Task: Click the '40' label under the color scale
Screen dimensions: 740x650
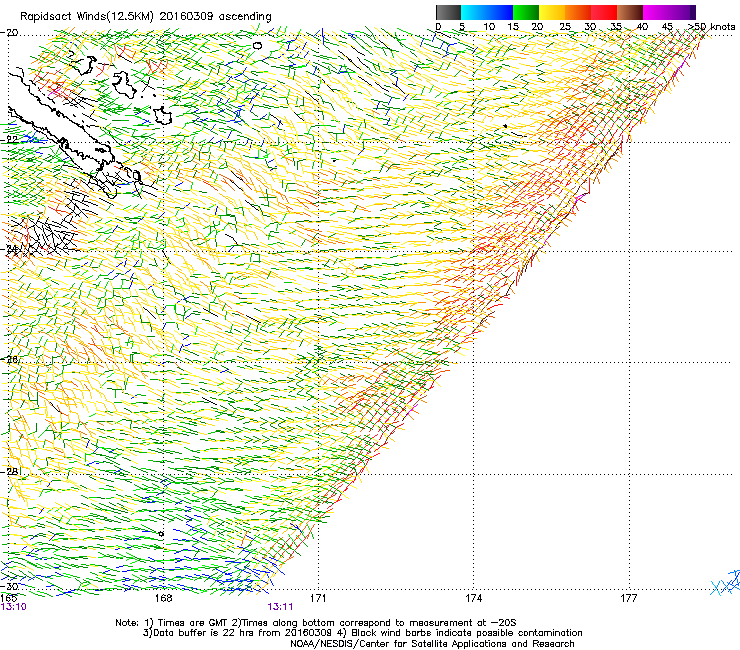Action: click(x=642, y=27)
